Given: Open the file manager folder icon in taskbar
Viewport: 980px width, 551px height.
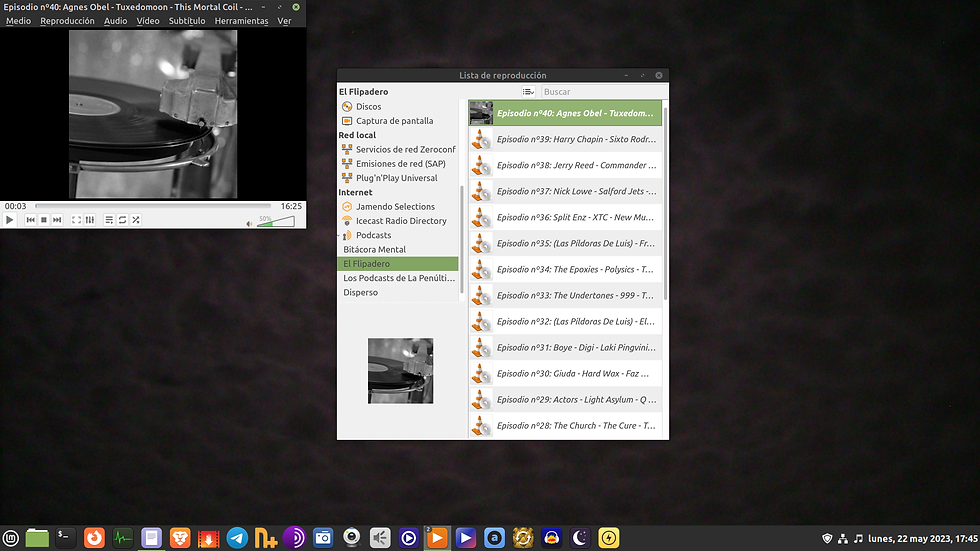Looking at the screenshot, I should click(37, 538).
